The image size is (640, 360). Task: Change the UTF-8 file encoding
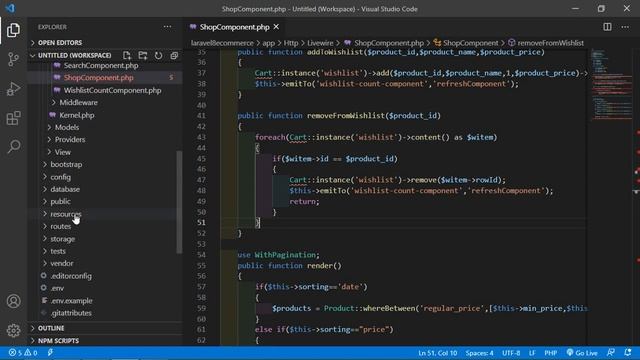pos(511,353)
